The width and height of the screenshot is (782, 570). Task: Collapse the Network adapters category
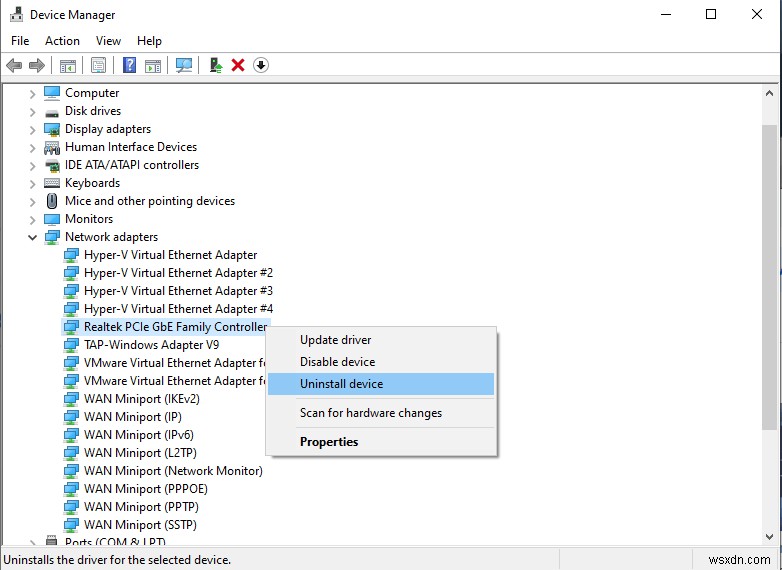(x=32, y=237)
